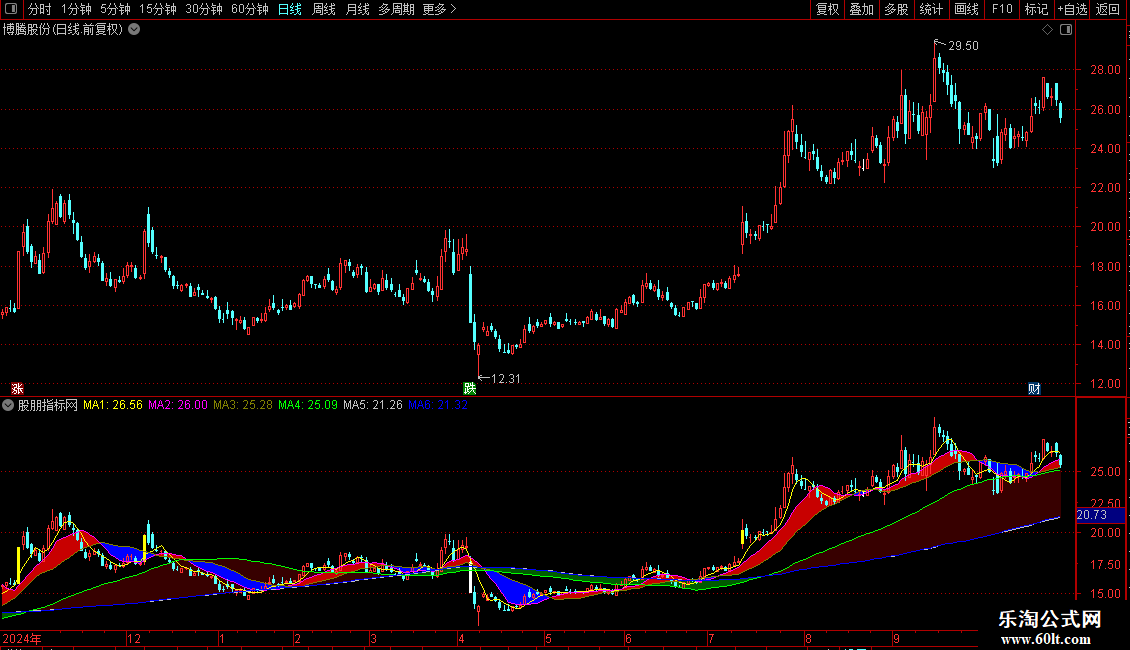Click month 4 on the time axis
The width and height of the screenshot is (1130, 650).
(461, 639)
